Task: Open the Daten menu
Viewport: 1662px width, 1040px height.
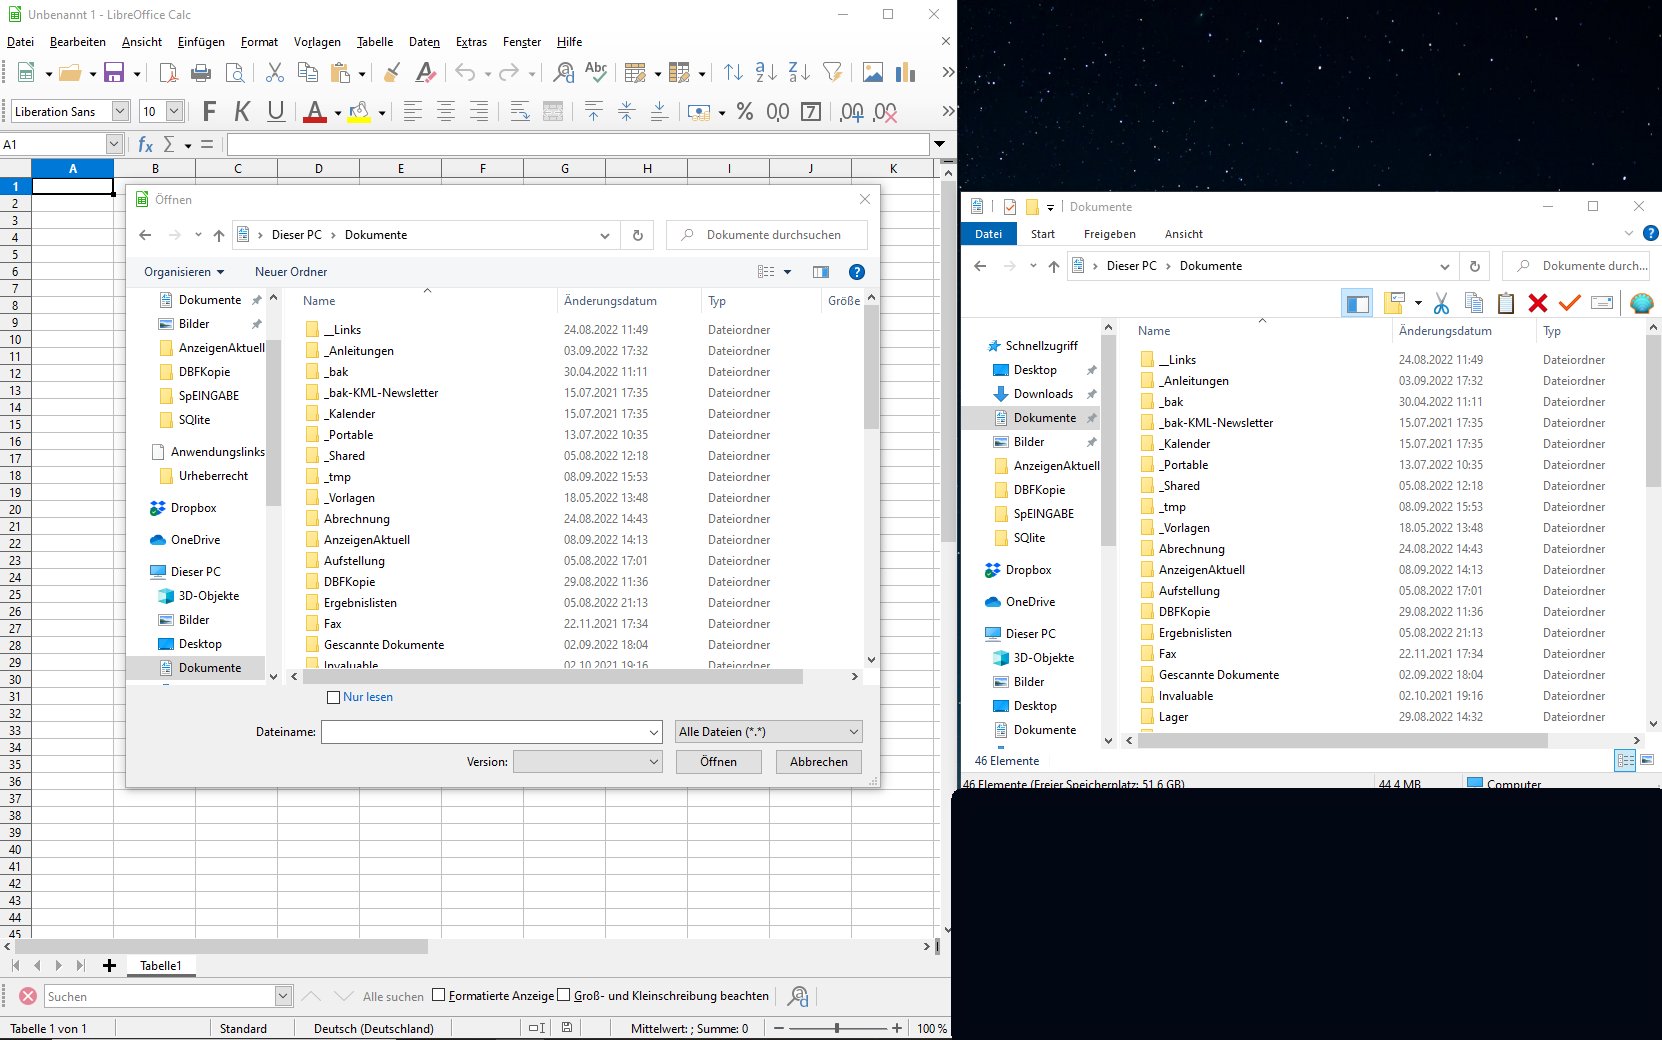Action: tap(424, 42)
